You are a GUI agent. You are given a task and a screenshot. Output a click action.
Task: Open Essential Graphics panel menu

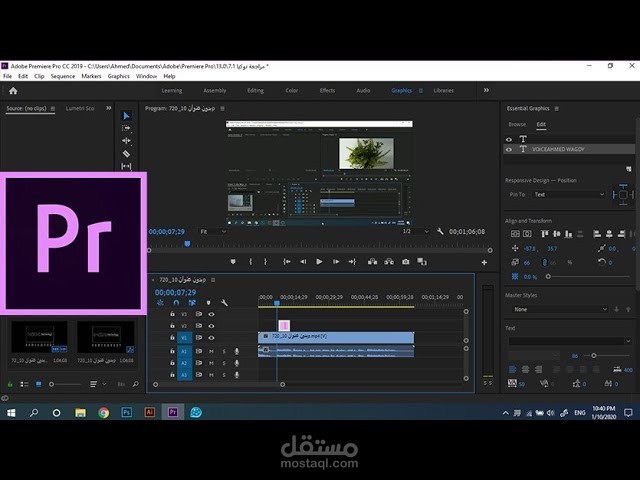(x=557, y=109)
